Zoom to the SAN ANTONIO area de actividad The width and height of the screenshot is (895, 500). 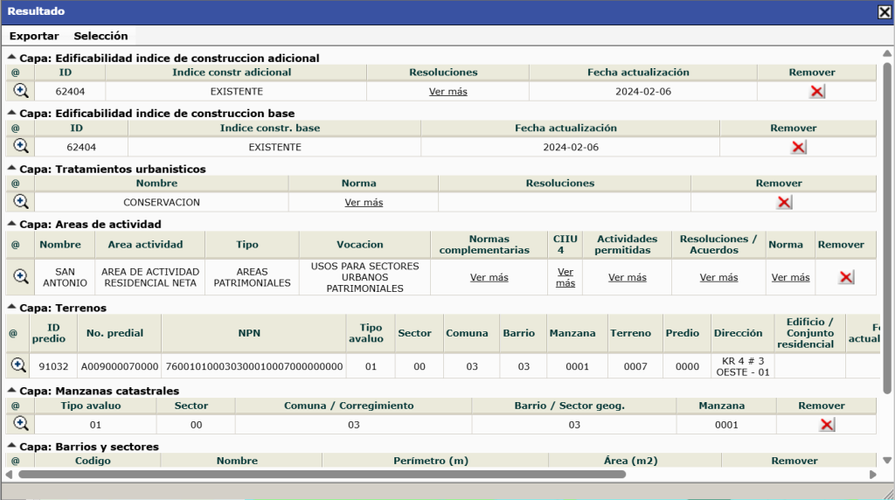click(x=21, y=277)
